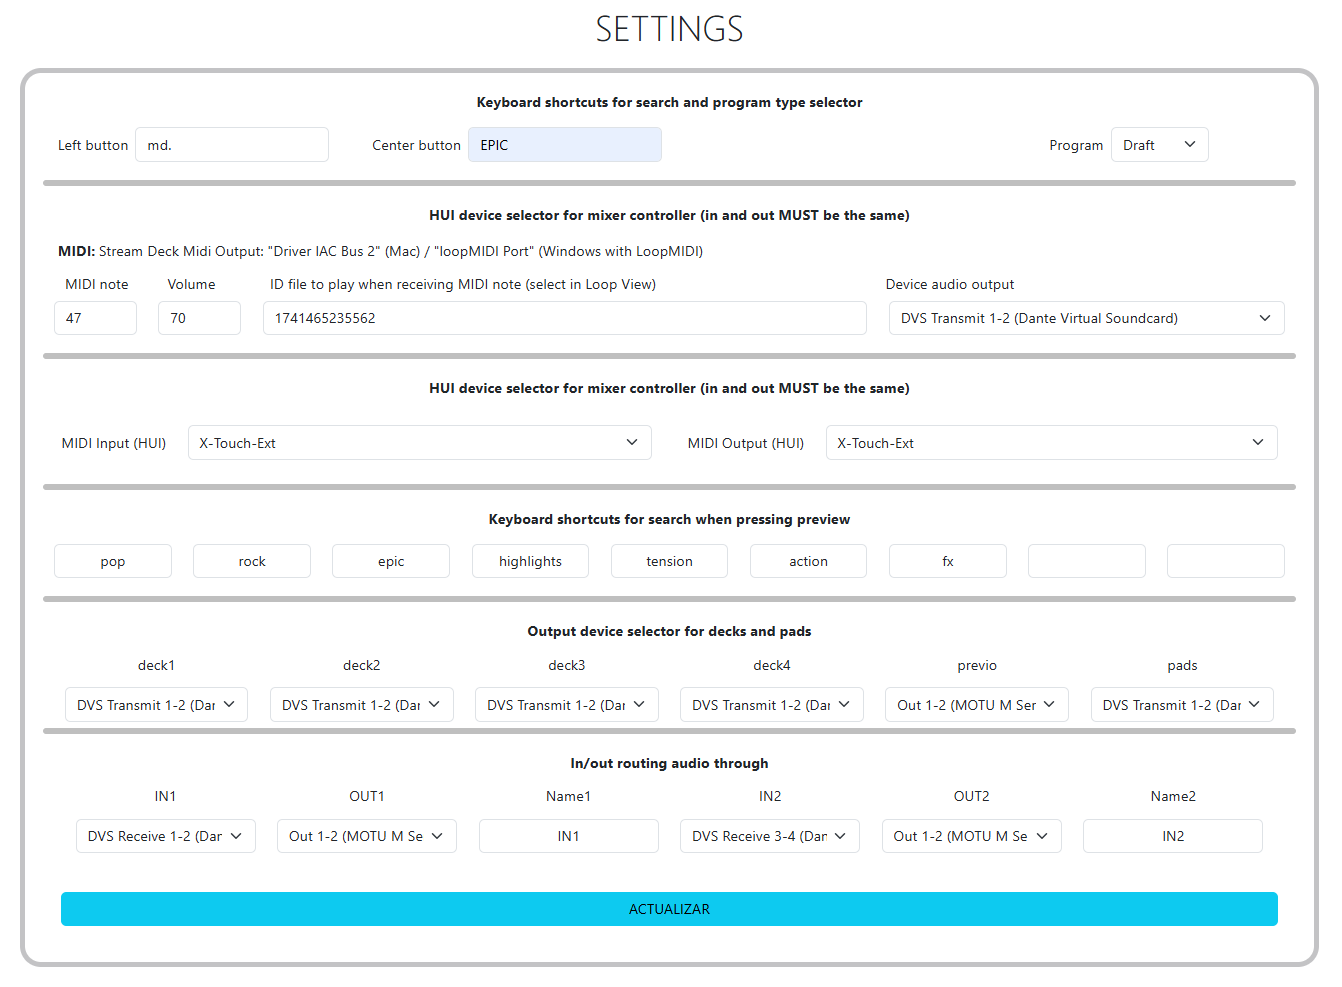This screenshot has height=987, width=1342.
Task: Open the OUT2 routing output dropdown
Action: click(x=972, y=836)
